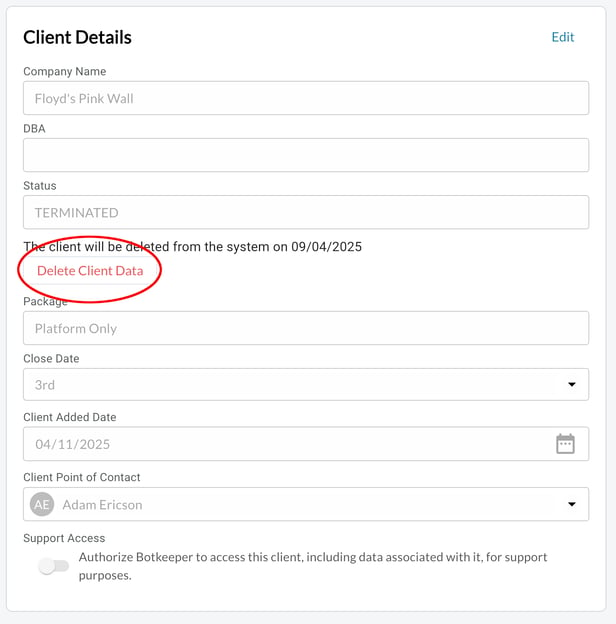Click into the empty DBA field

306,155
